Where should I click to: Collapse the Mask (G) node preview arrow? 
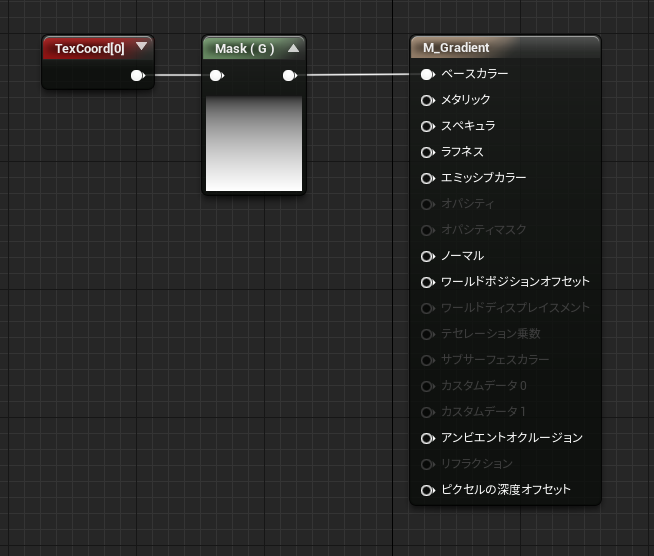coord(294,48)
